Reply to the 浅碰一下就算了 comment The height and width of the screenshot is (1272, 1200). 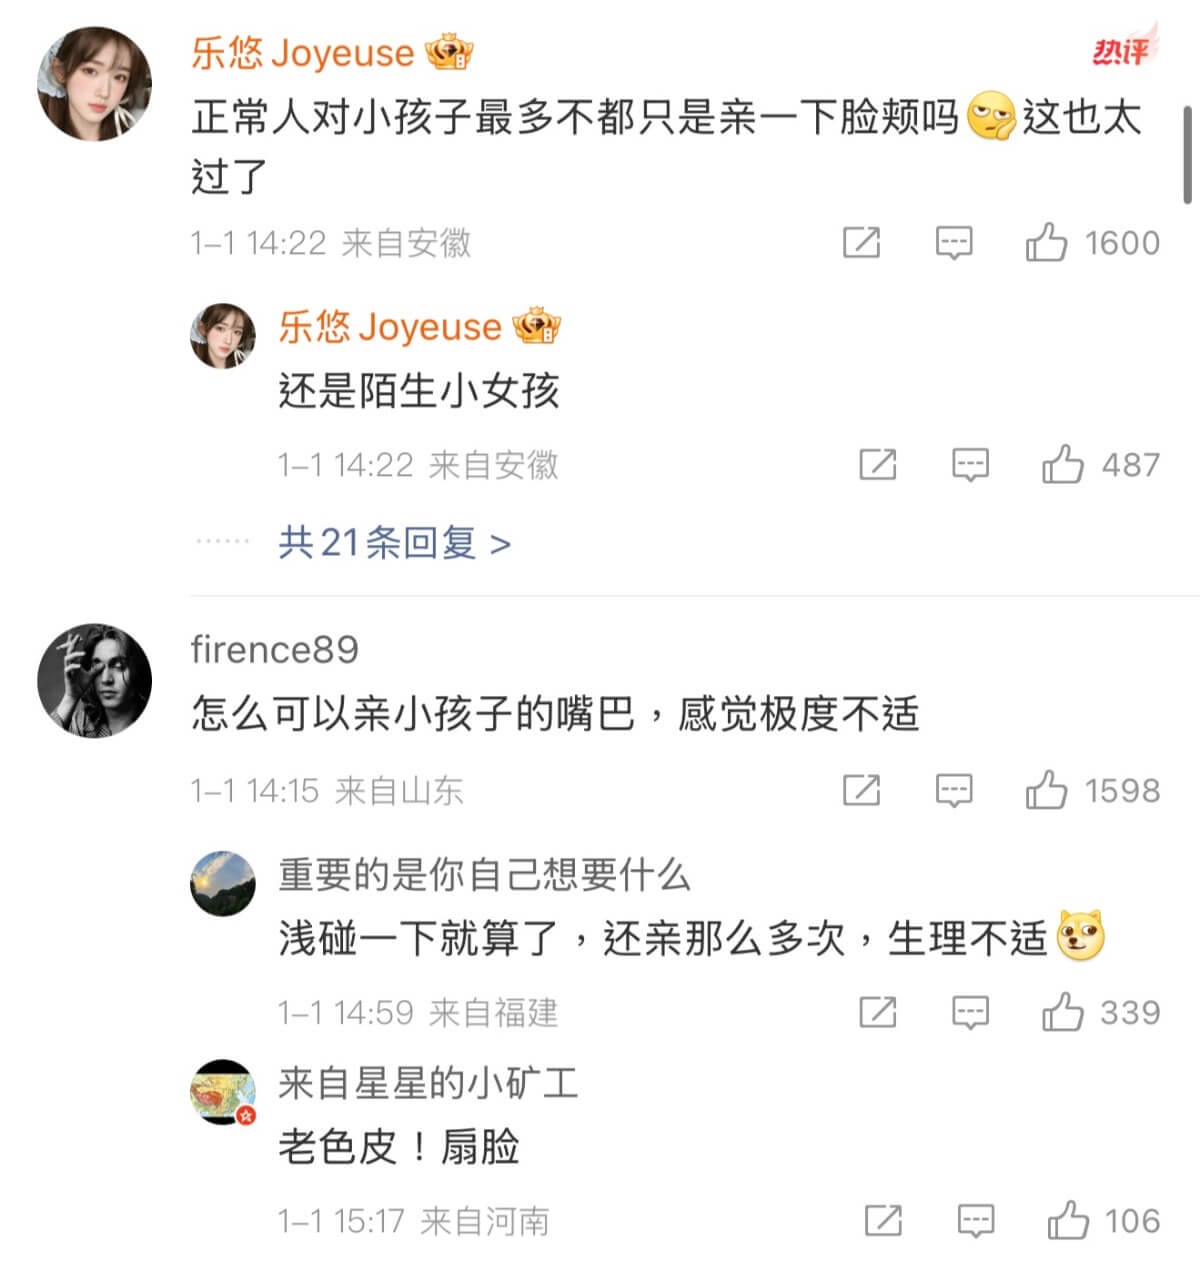970,1013
